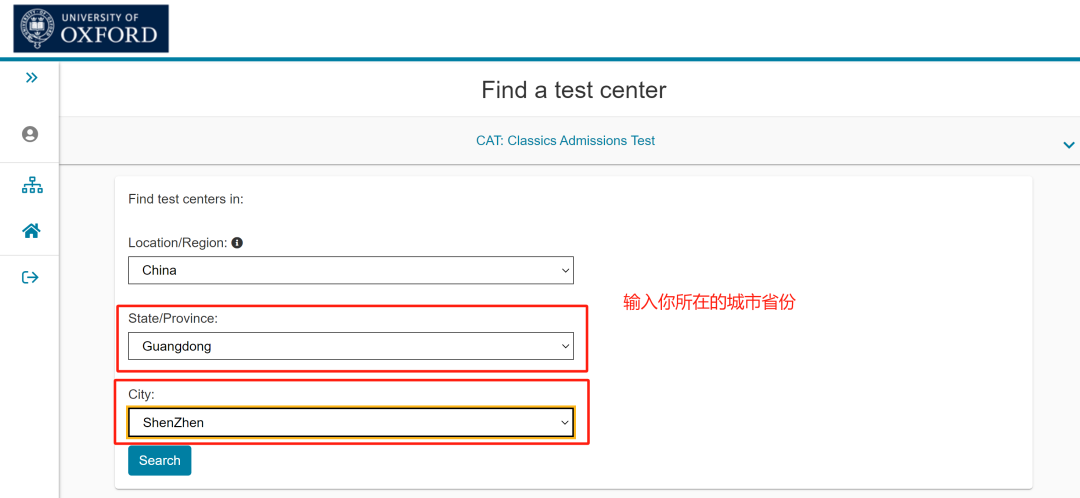Screen dimensions: 1080x498
Task: Click the Find a test center heading
Action: pos(573,90)
